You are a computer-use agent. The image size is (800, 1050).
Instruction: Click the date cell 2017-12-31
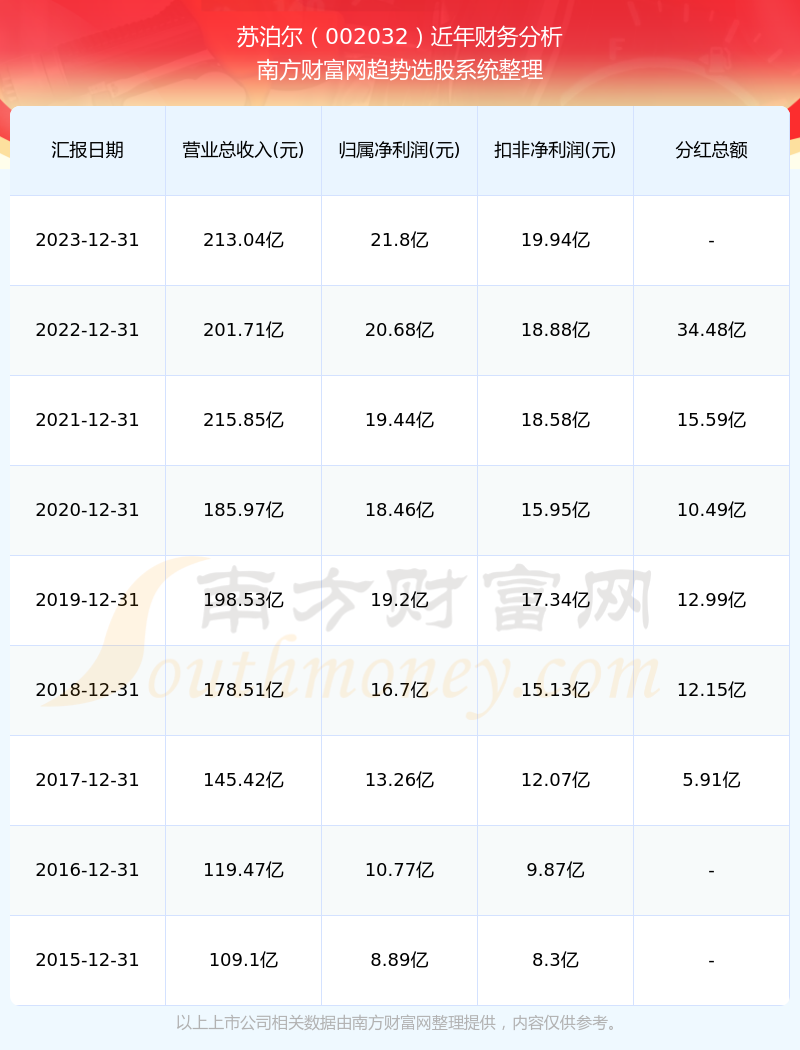(88, 780)
